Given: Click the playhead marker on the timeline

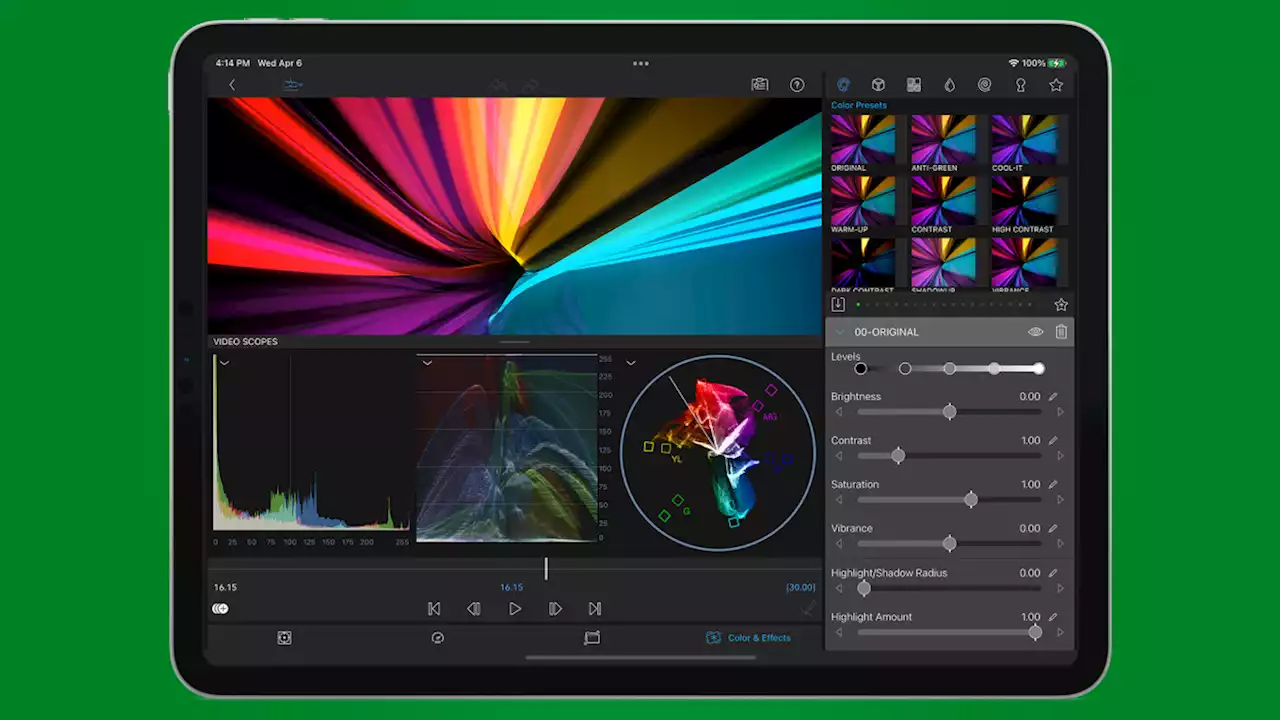Looking at the screenshot, I should point(546,569).
